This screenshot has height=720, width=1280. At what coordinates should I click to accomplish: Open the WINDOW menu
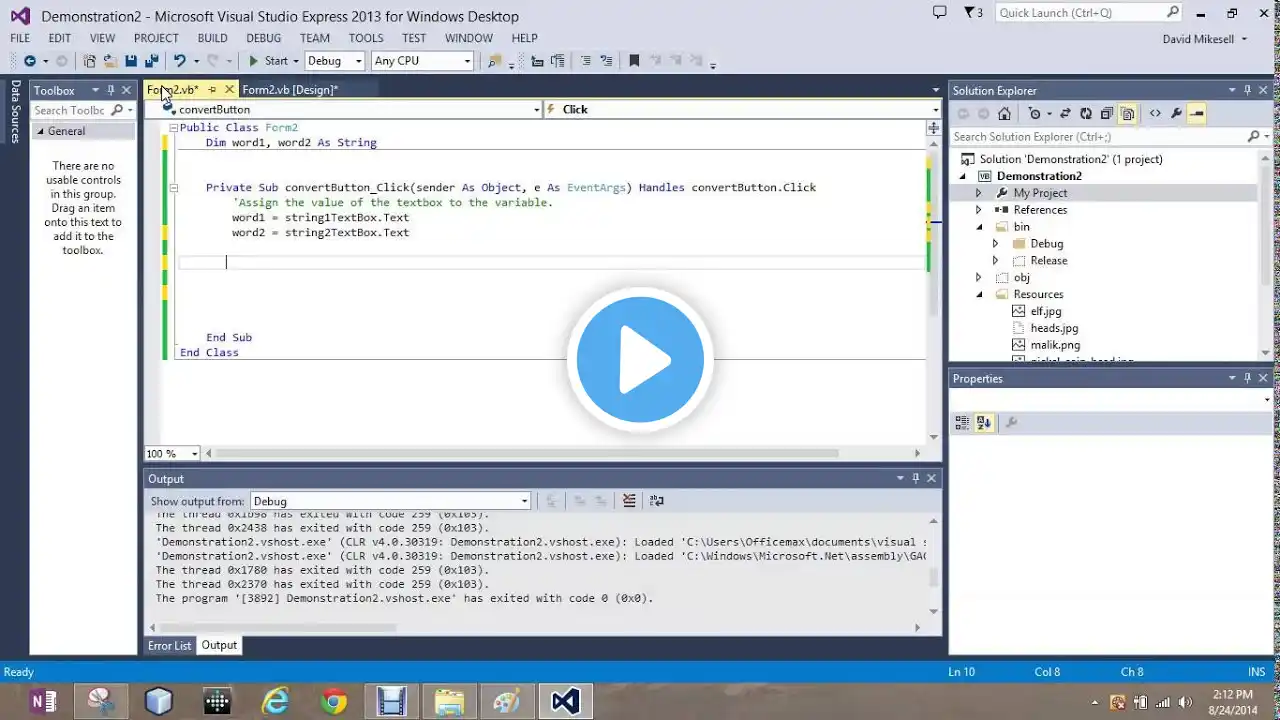pyautogui.click(x=469, y=38)
